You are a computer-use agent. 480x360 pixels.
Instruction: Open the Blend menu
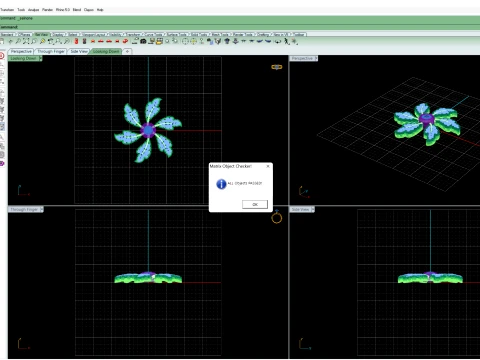77,10
